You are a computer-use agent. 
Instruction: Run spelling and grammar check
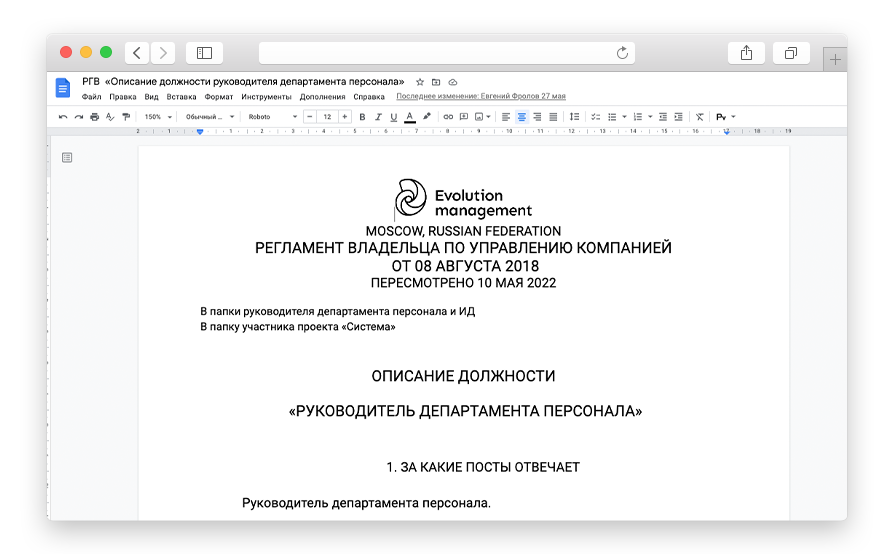111,117
